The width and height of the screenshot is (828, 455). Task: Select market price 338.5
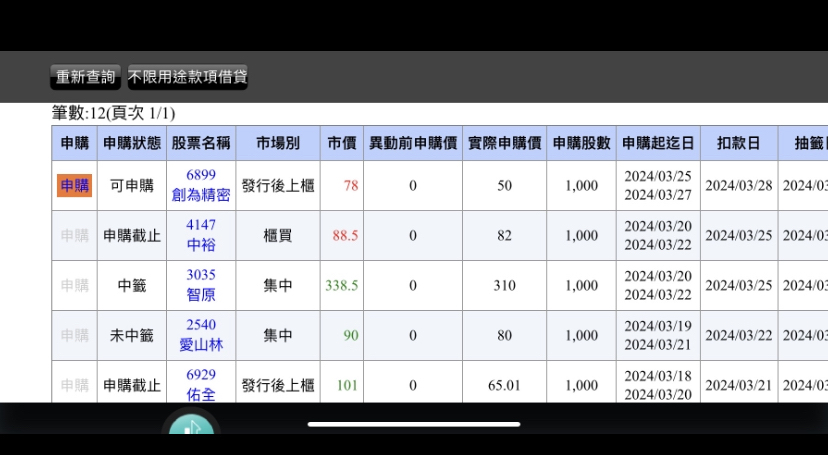pos(342,286)
